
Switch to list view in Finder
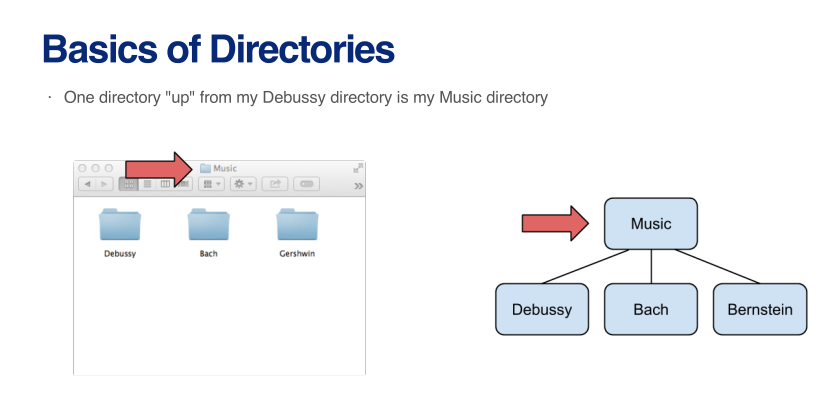coord(147,184)
